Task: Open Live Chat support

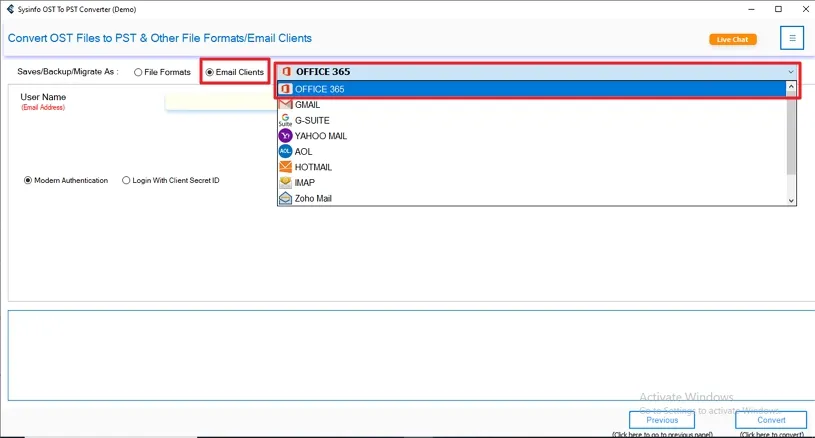Action: point(732,39)
